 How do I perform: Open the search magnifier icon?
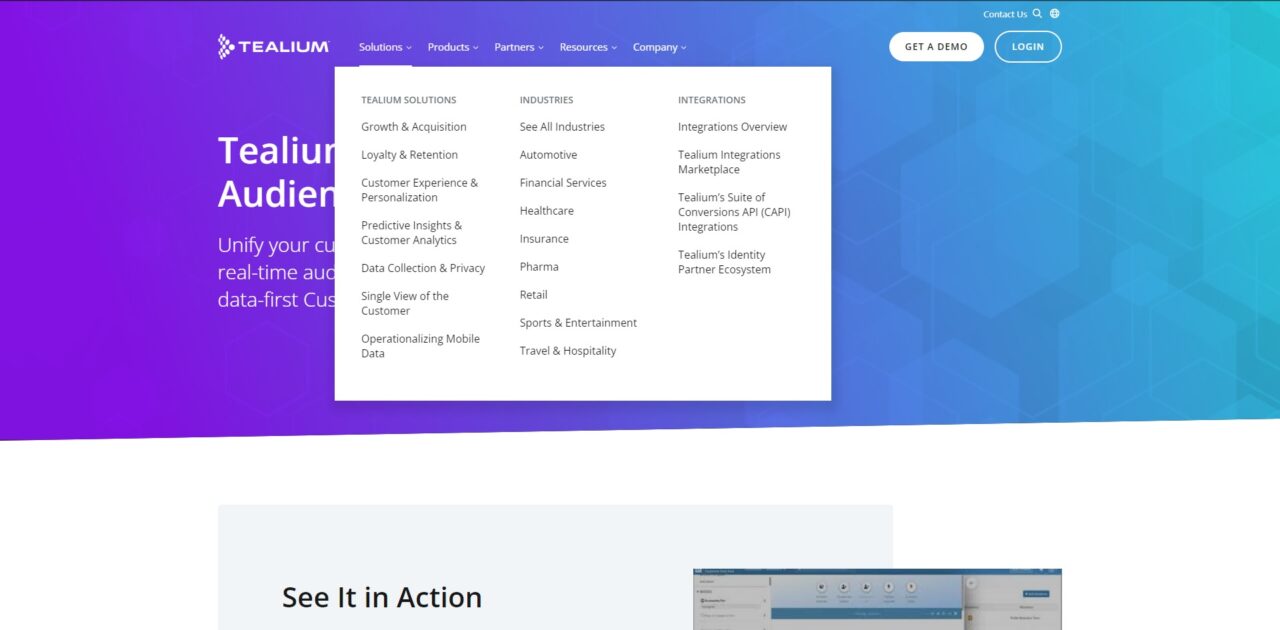[1037, 14]
